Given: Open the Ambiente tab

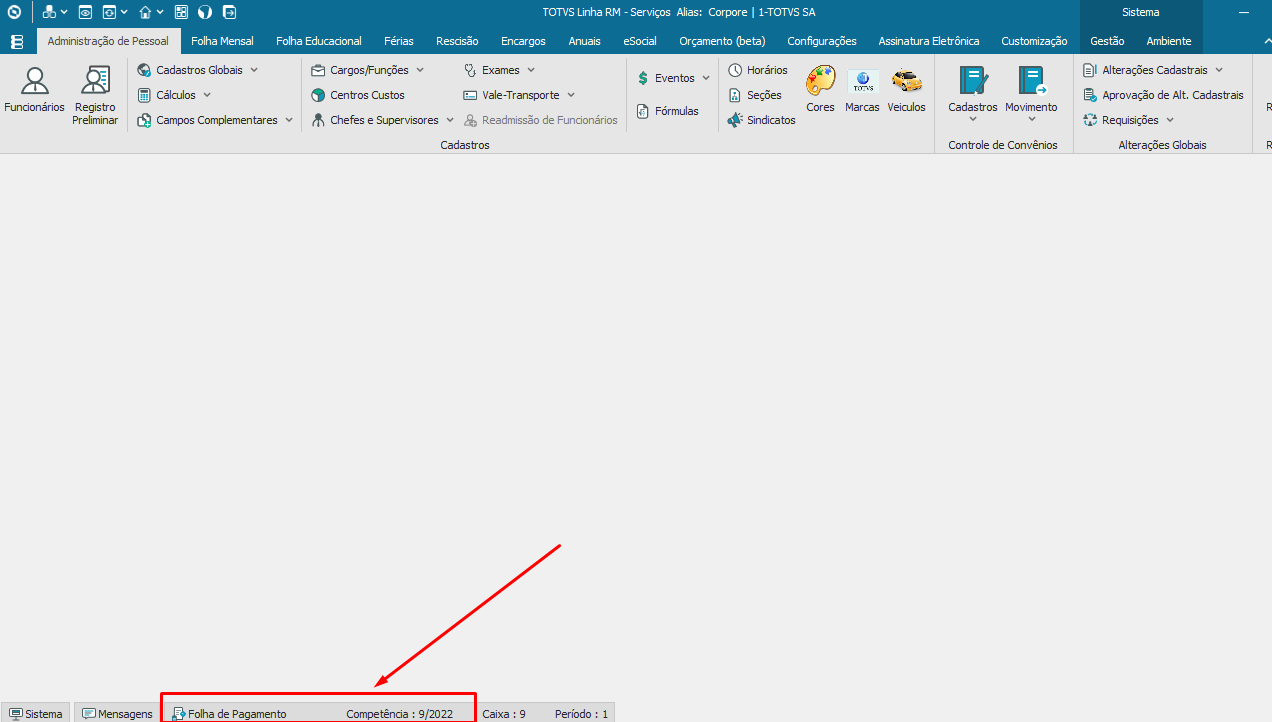Looking at the screenshot, I should [x=1169, y=41].
